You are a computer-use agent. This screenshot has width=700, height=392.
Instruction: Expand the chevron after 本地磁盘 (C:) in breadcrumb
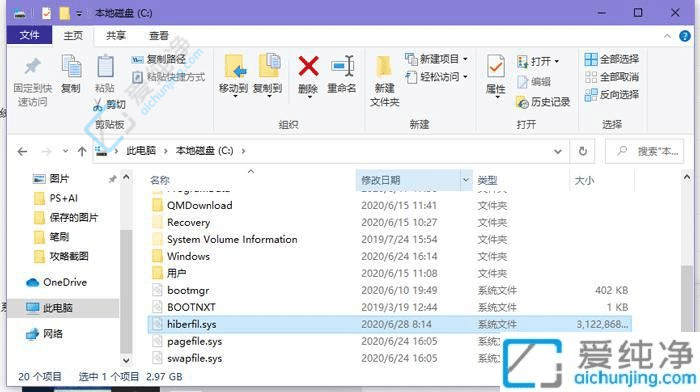[x=243, y=151]
